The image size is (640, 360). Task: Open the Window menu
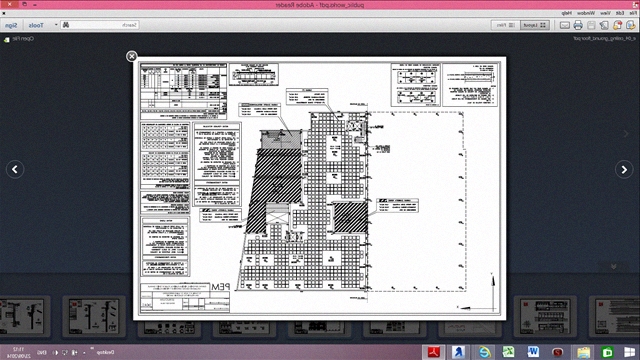[x=586, y=13]
